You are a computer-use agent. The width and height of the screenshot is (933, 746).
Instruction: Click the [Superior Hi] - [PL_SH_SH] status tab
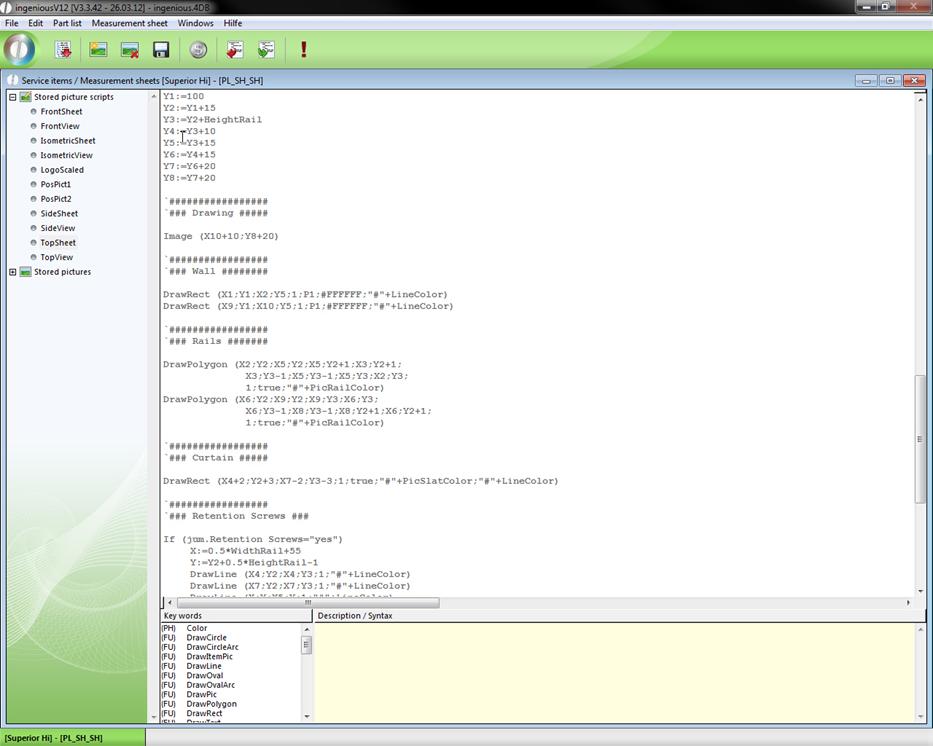[x=53, y=738]
